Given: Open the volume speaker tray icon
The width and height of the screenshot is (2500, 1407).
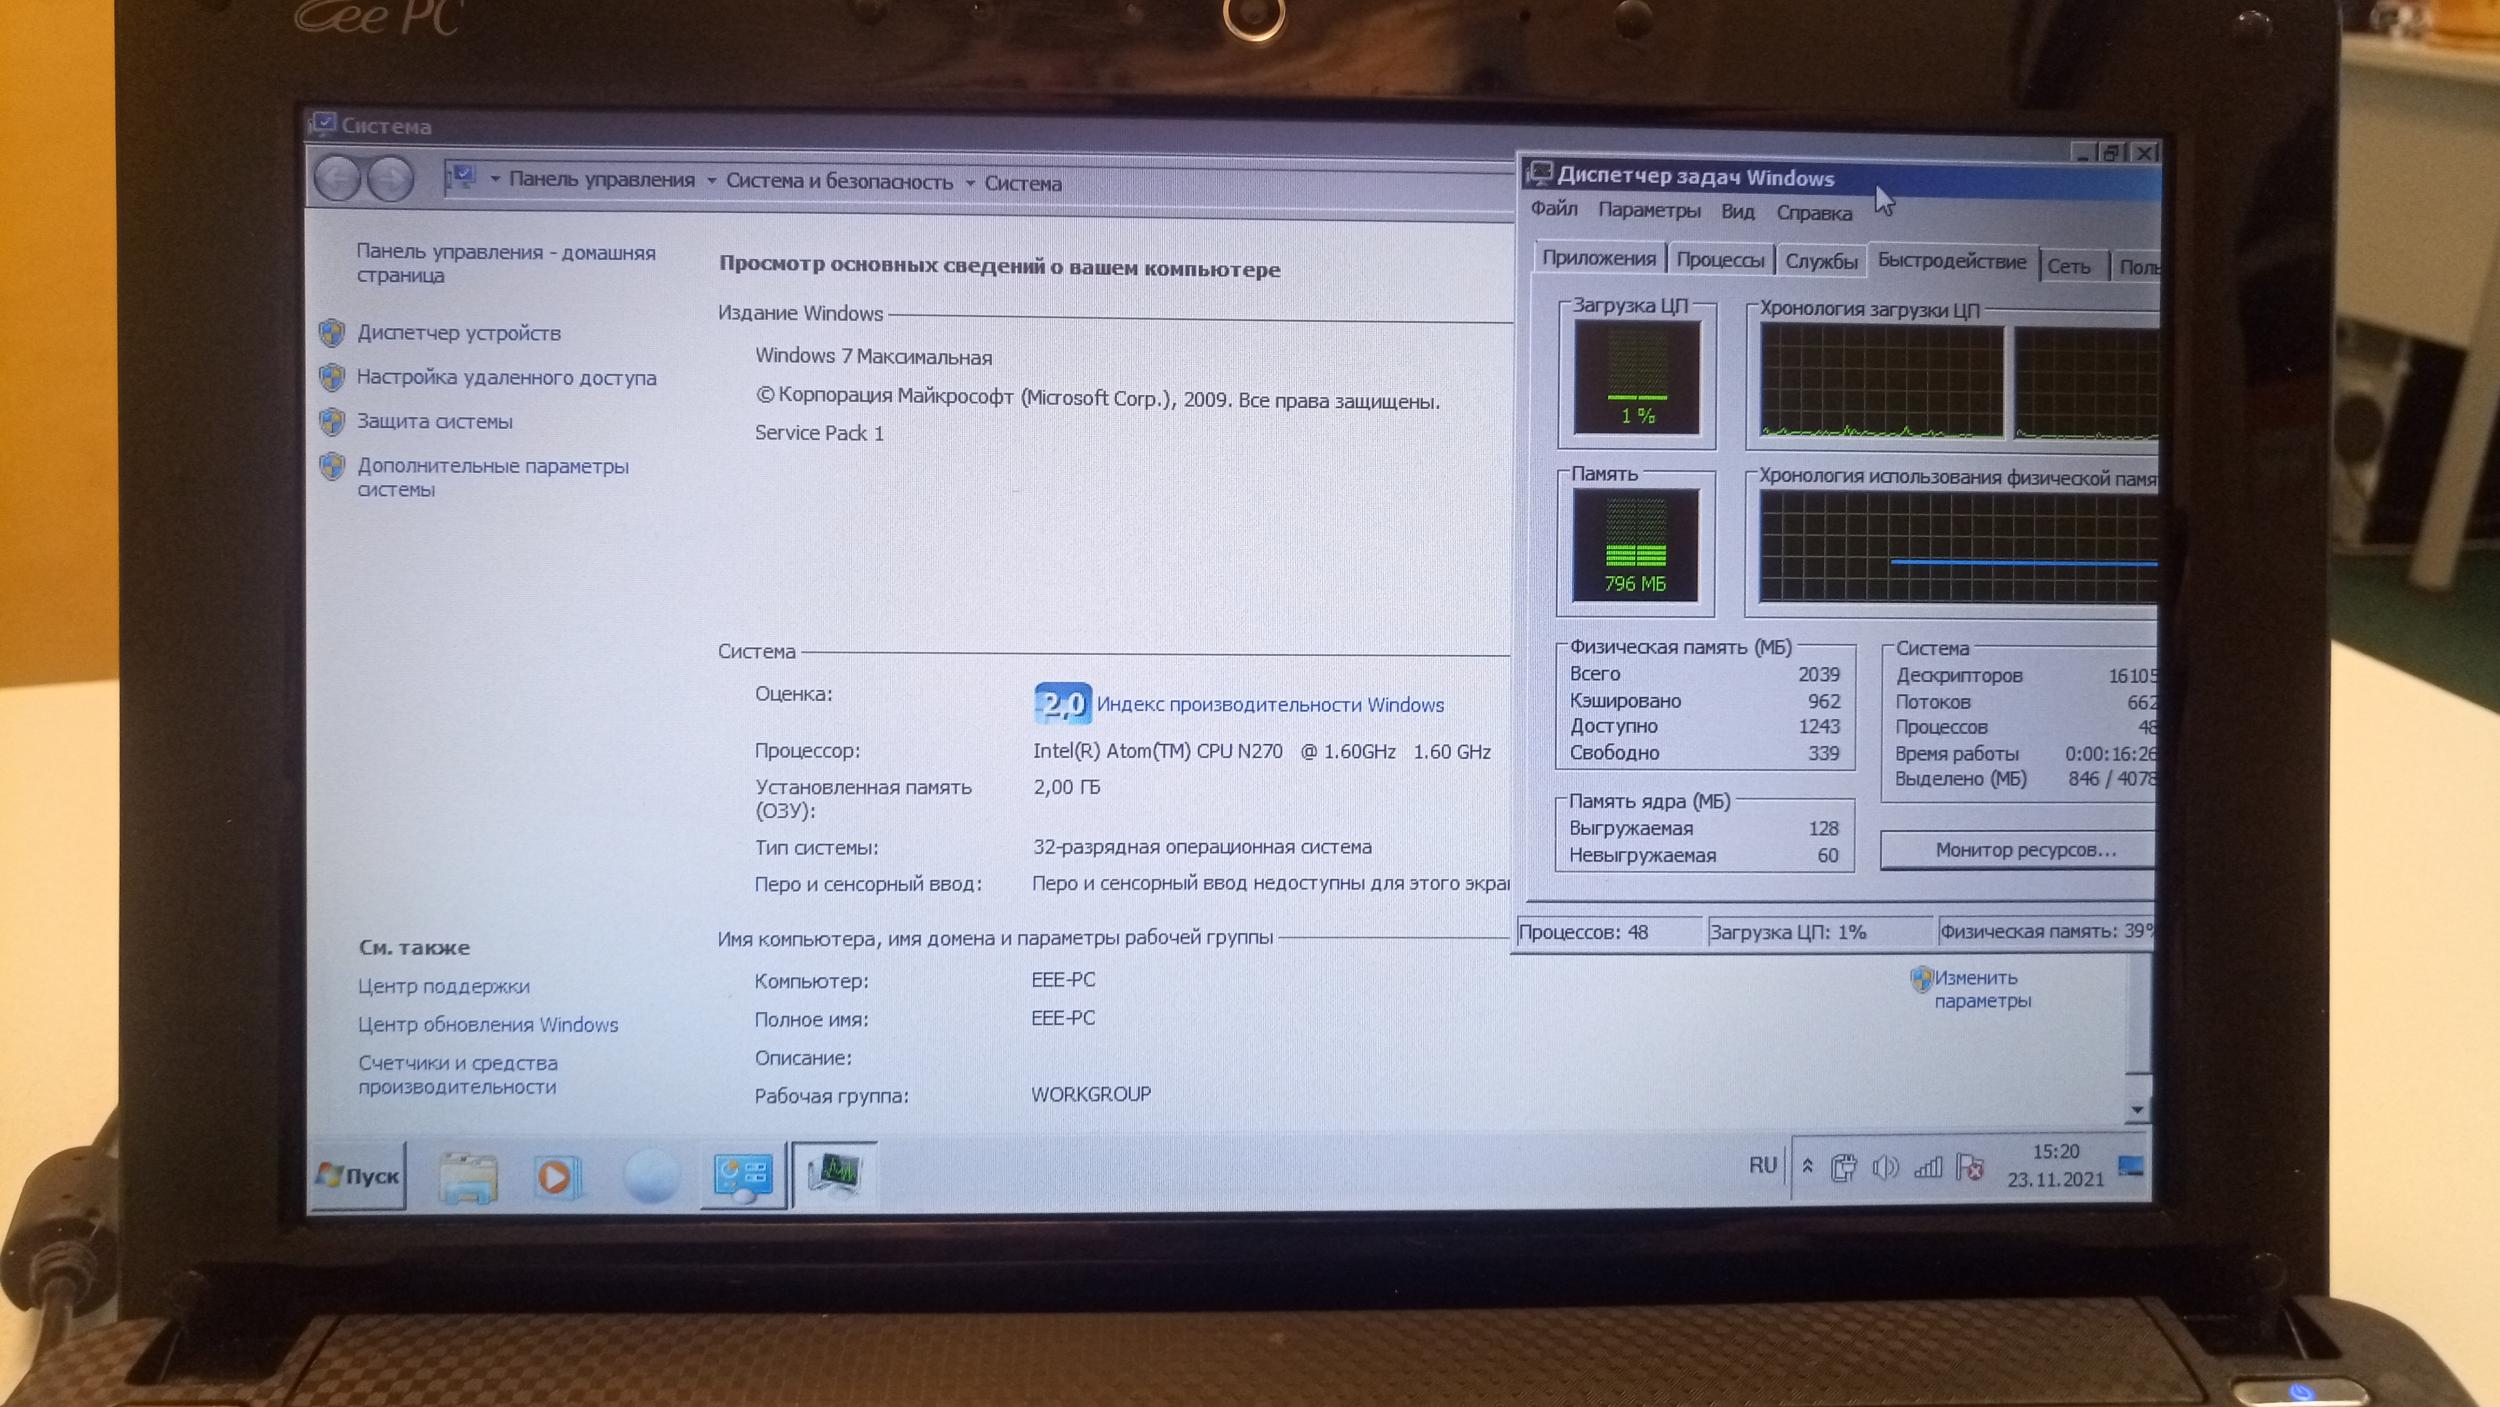Looking at the screenshot, I should coord(1884,1167).
